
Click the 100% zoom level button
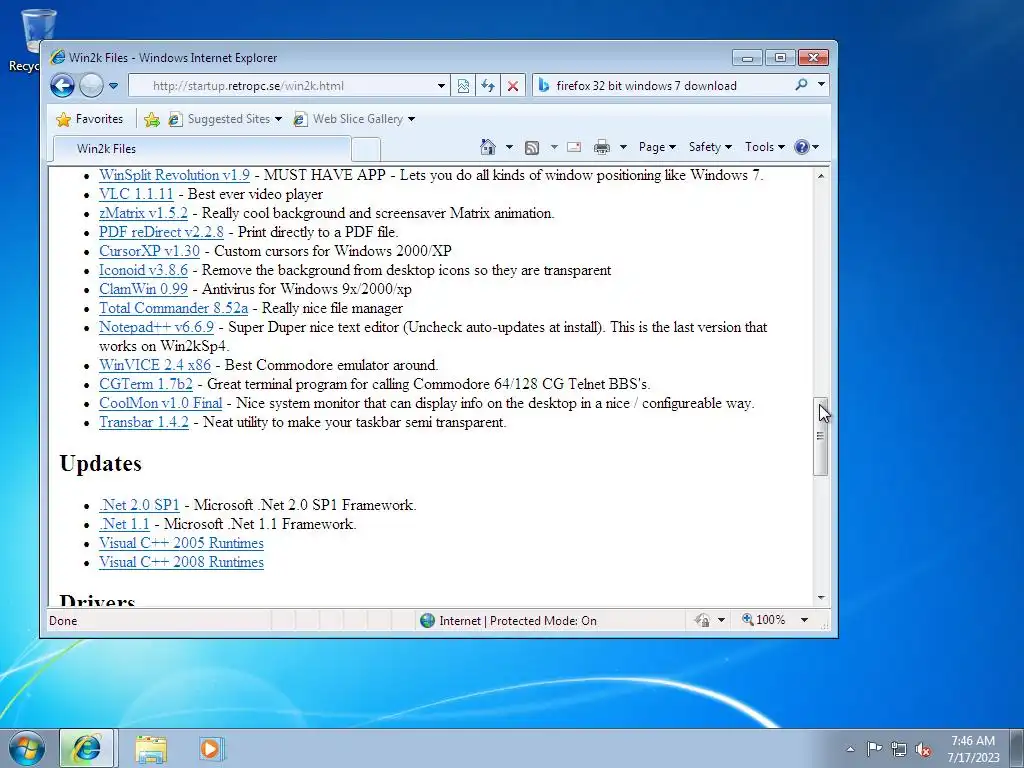click(763, 620)
